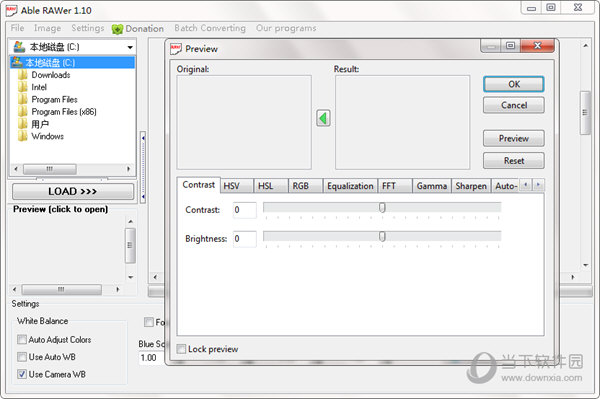Screen dimensions: 600x399
Task: Enable Auto Adjust Colors checkbox
Action: pyautogui.click(x=22, y=339)
